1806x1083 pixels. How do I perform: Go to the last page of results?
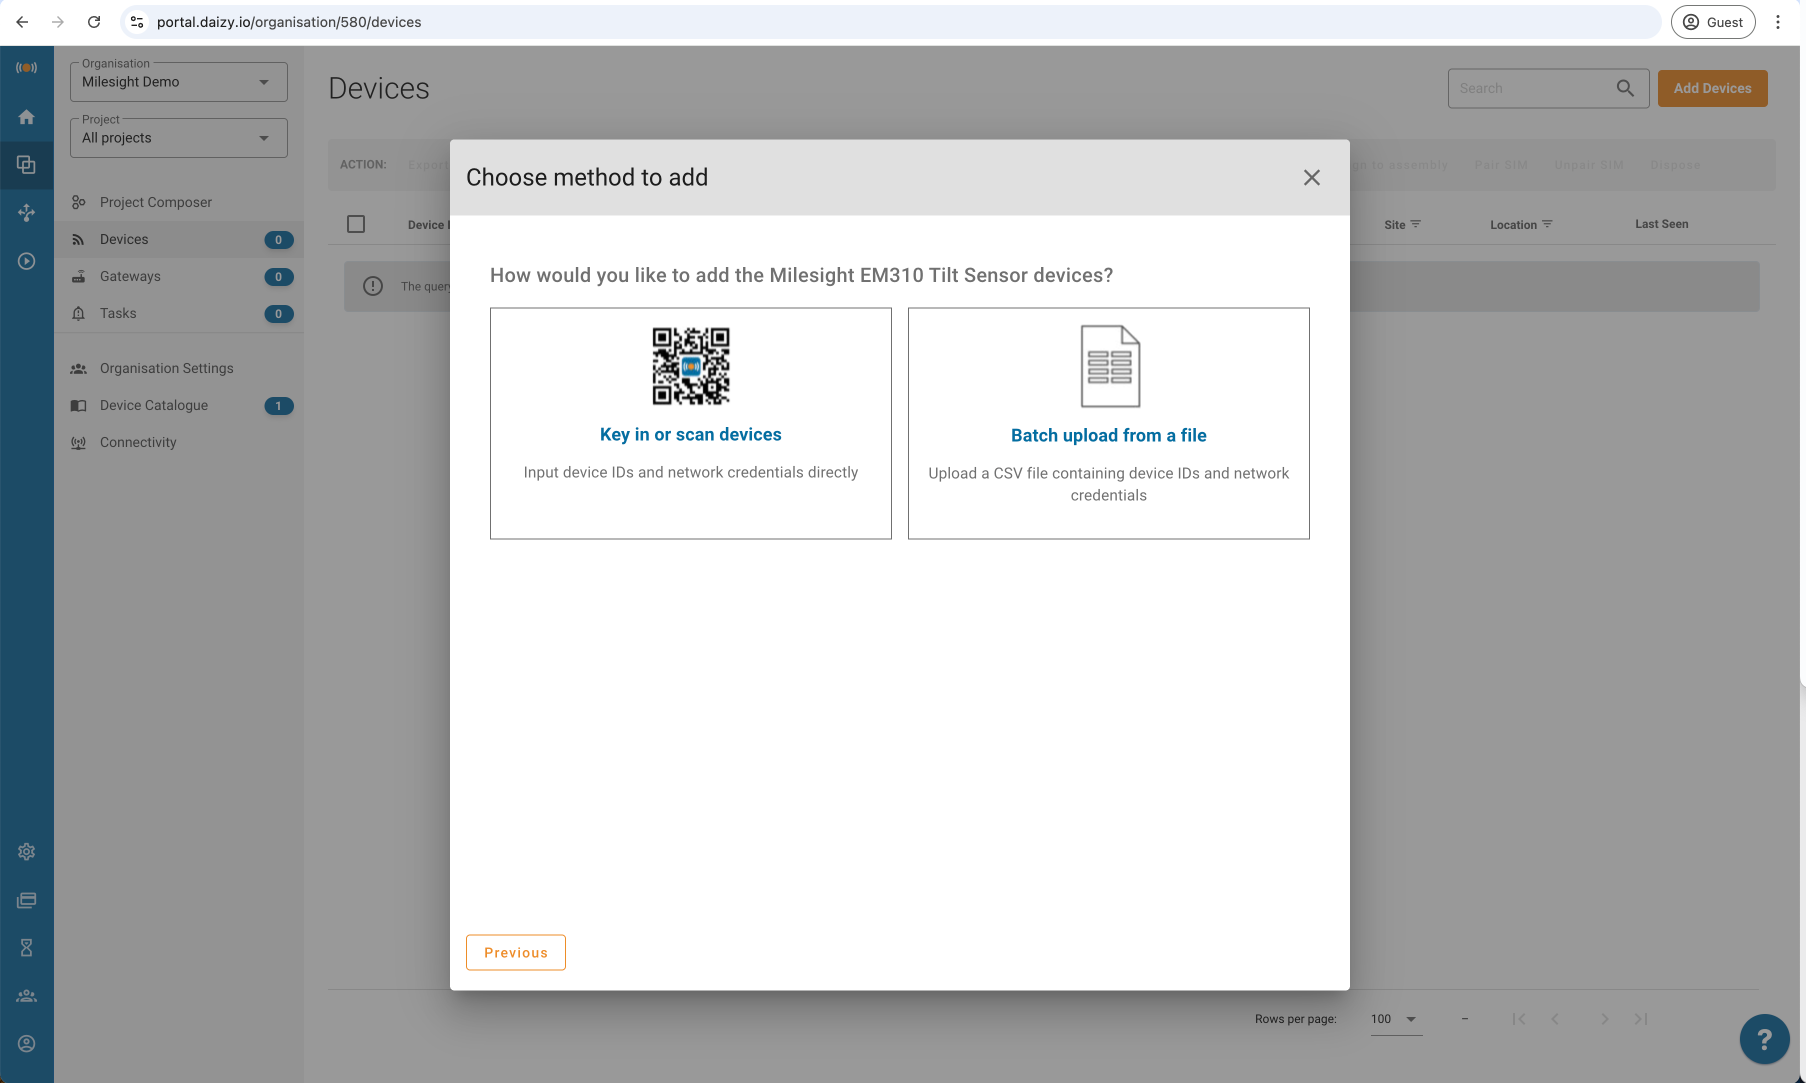(x=1641, y=1019)
